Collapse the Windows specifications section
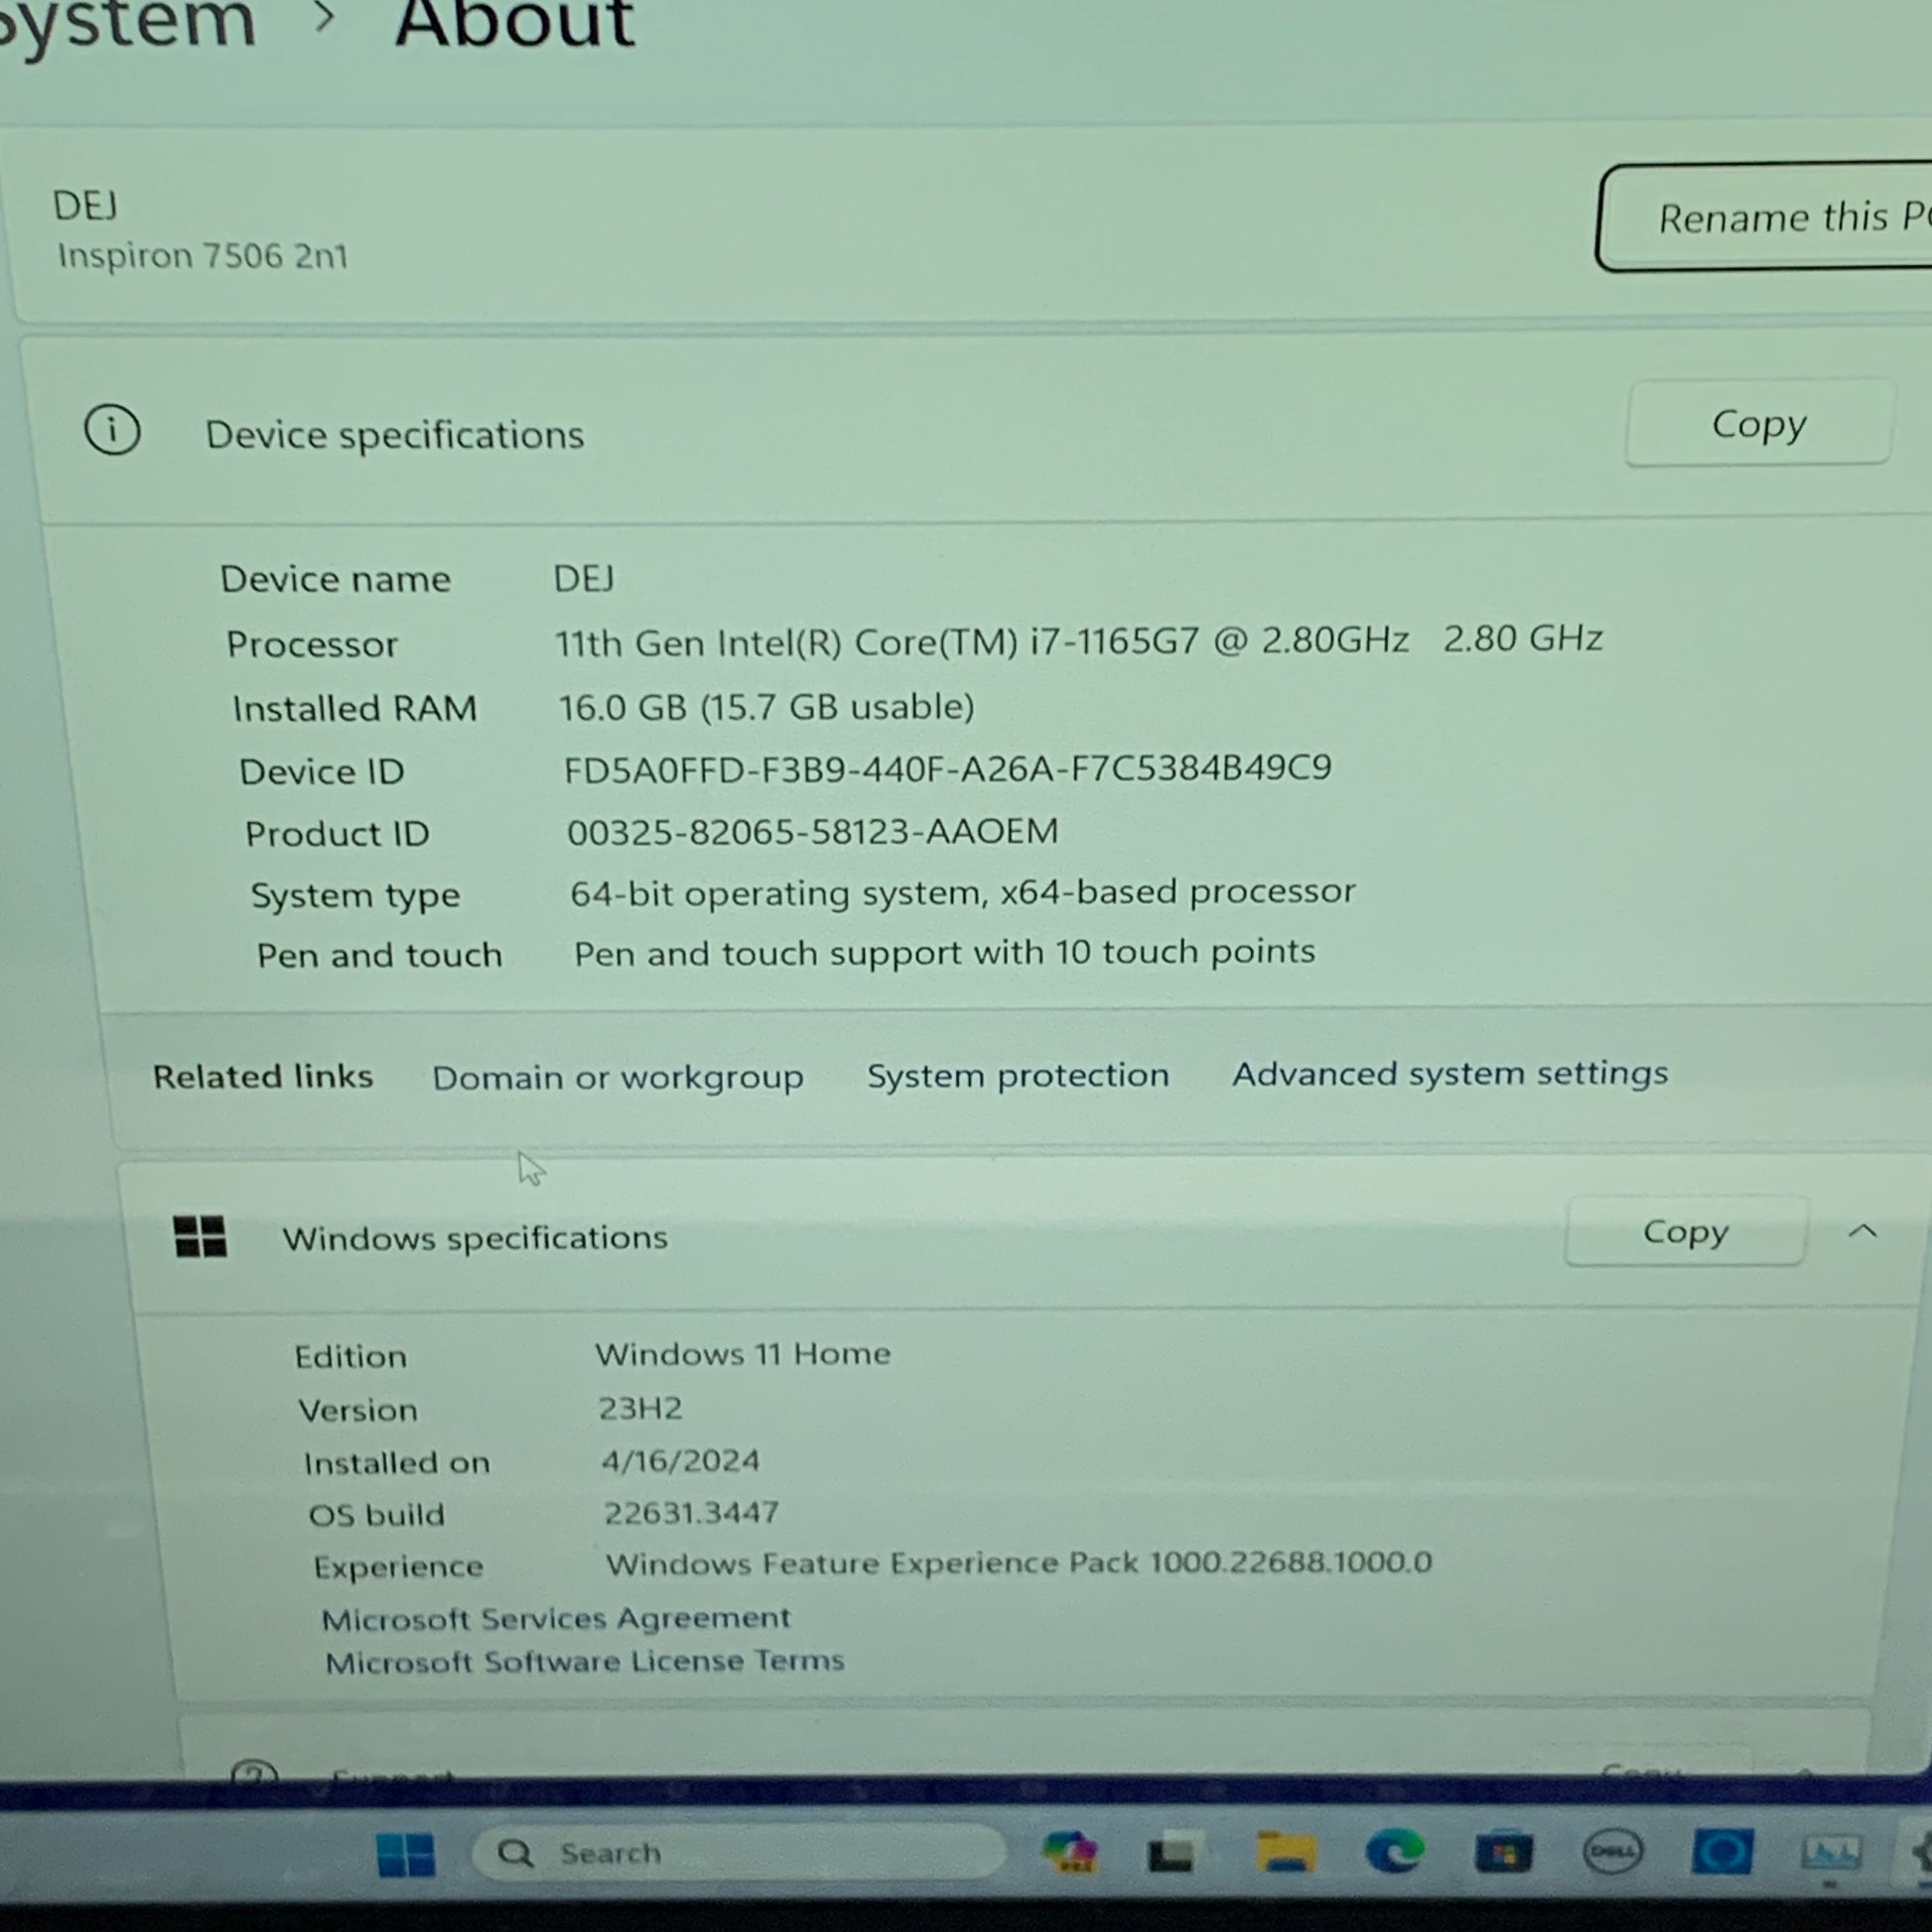 [x=1862, y=1231]
